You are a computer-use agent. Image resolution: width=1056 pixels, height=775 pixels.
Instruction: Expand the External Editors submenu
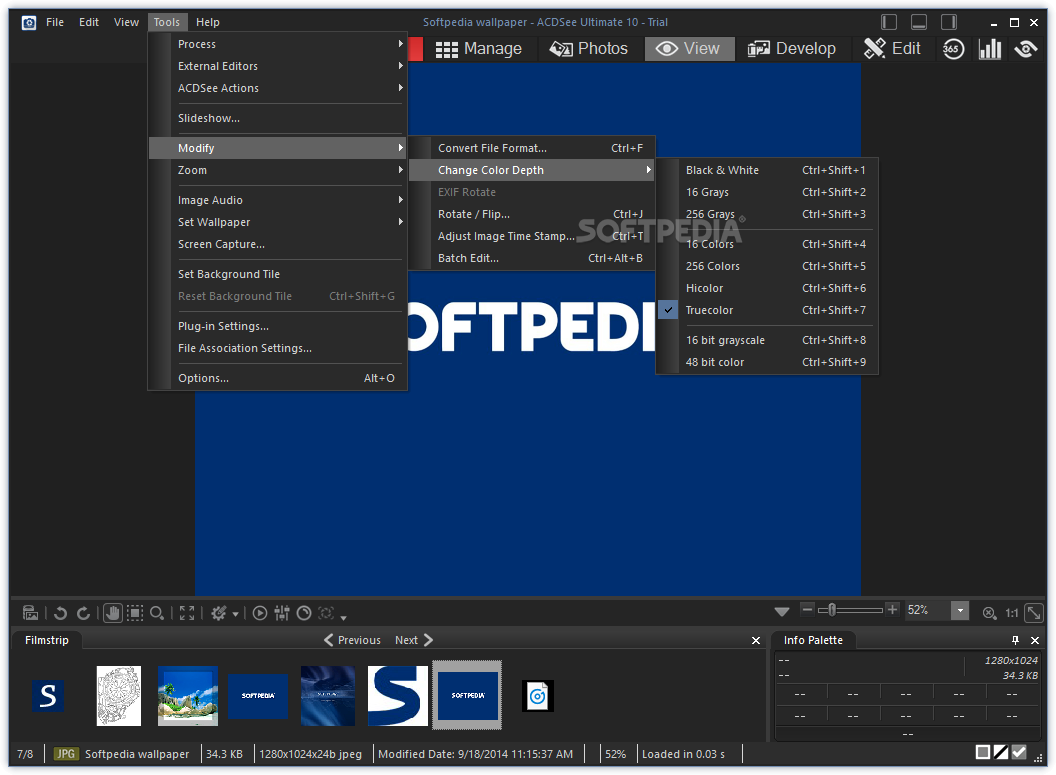point(278,66)
